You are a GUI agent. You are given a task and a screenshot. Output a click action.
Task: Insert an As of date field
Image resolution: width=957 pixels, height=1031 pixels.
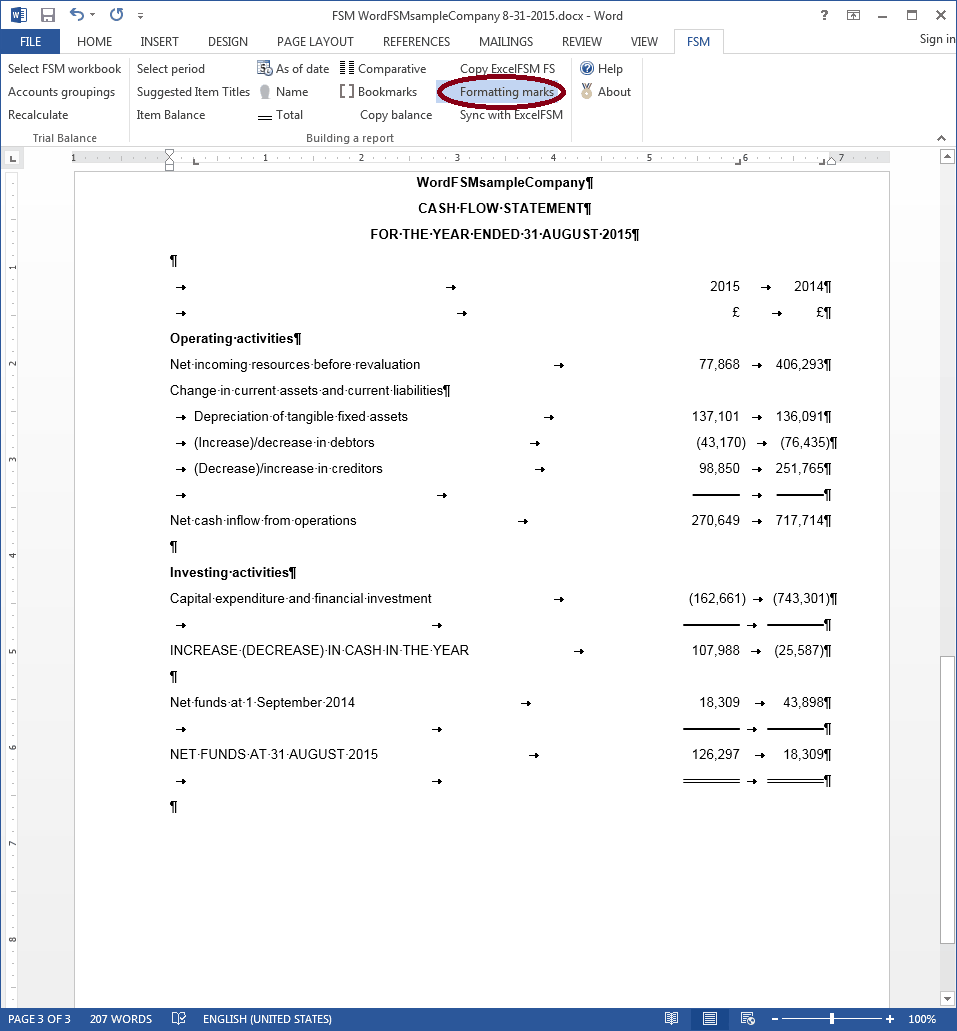pyautogui.click(x=293, y=69)
